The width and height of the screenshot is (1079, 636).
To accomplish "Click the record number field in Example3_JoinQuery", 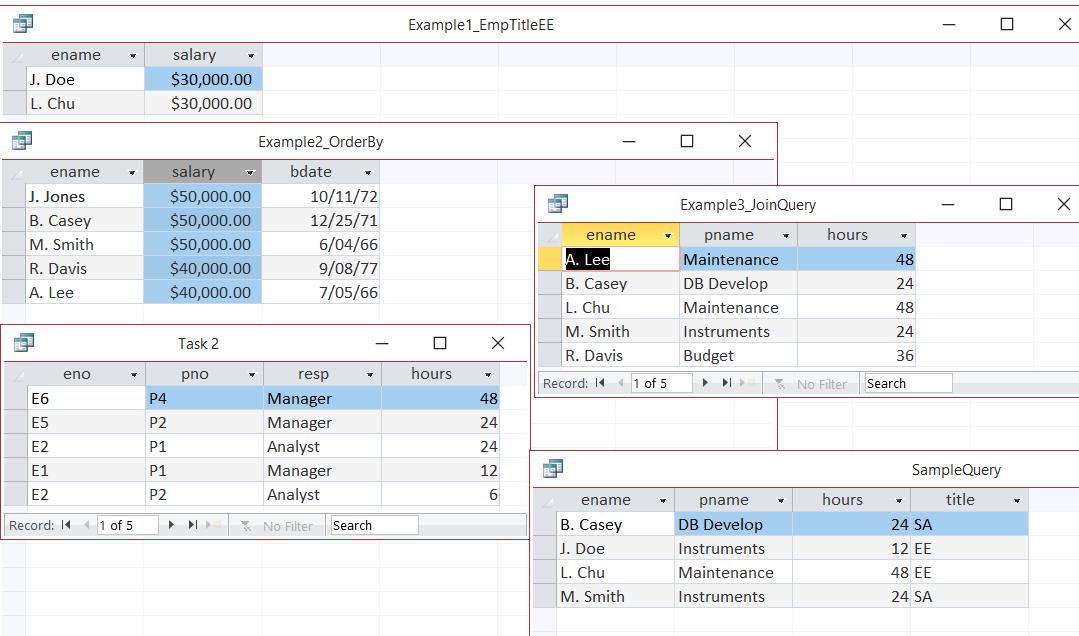I will coord(661,383).
